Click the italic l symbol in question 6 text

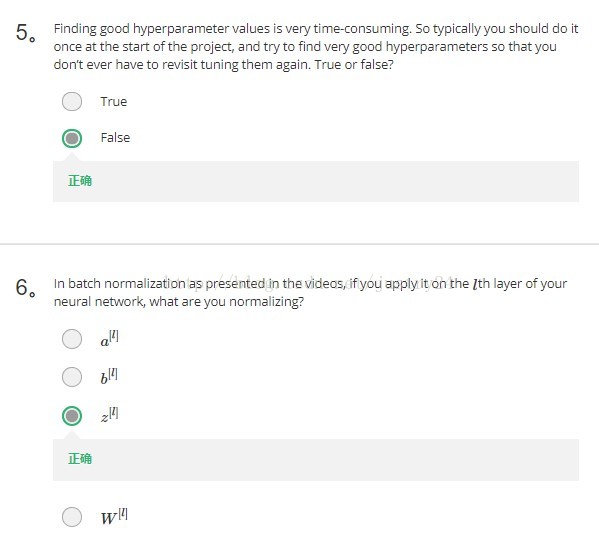tap(475, 284)
